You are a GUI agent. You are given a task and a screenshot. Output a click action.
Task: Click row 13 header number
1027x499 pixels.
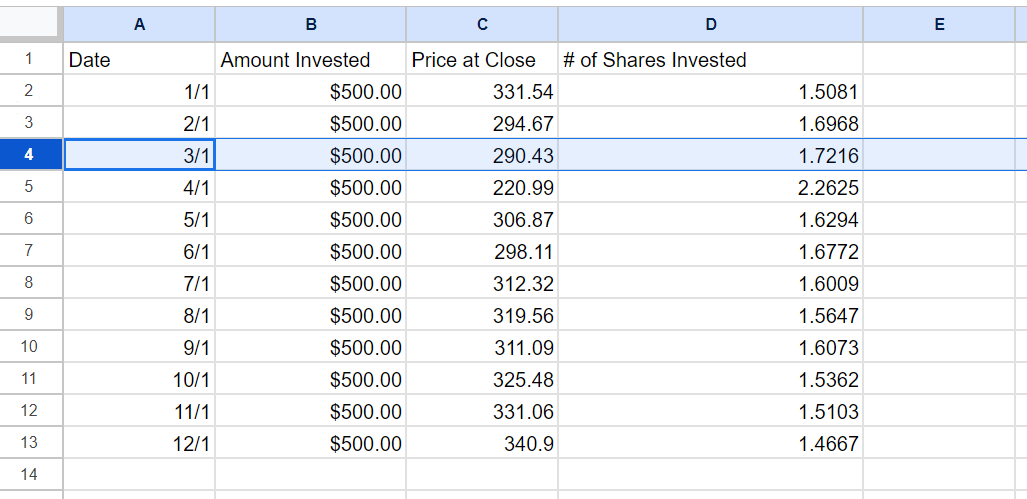(31, 443)
